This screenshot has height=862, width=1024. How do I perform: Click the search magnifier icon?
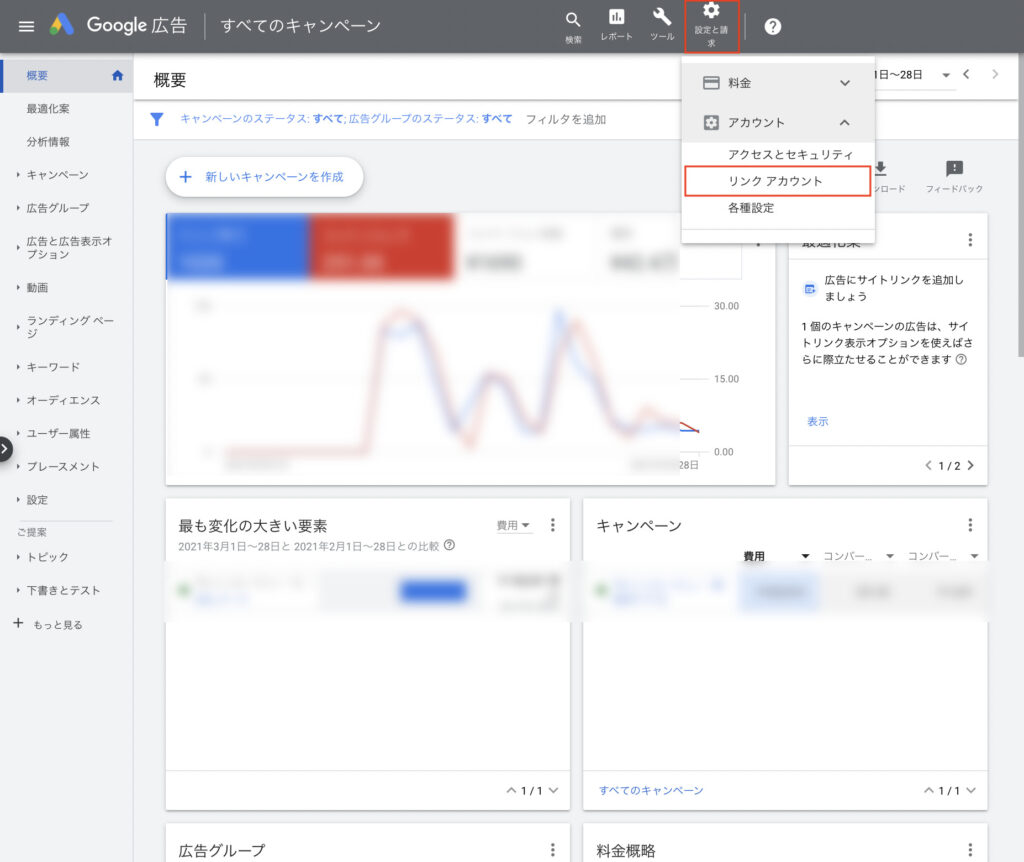[573, 20]
